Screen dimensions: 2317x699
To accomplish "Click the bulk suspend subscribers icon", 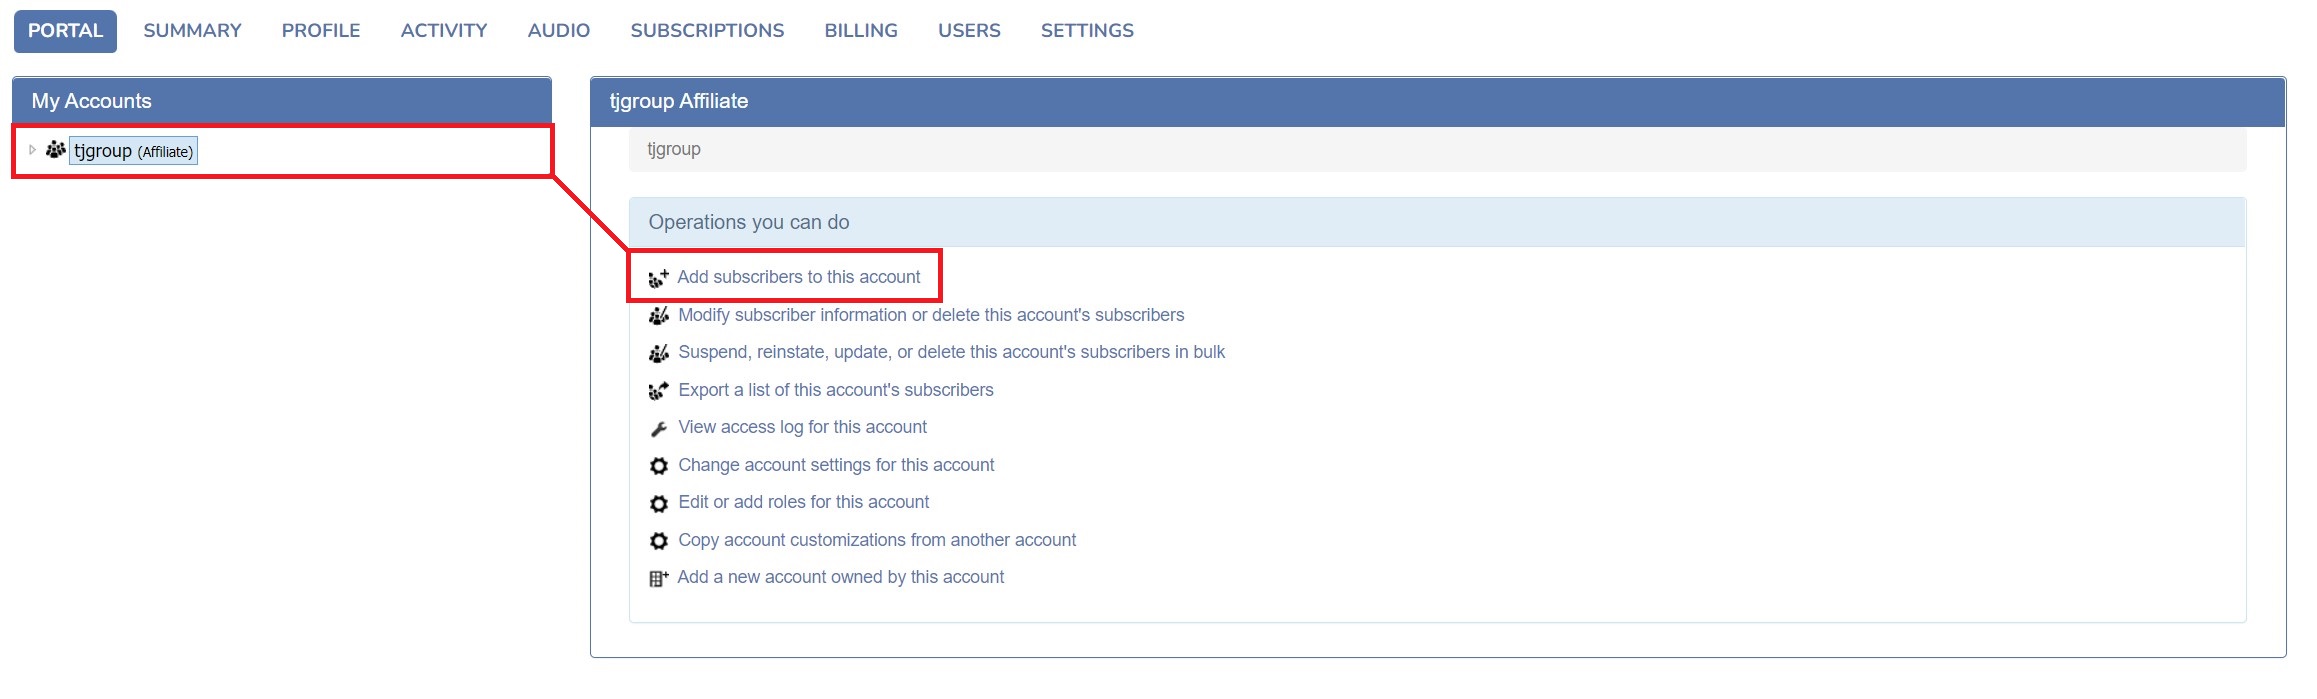I will 658,353.
